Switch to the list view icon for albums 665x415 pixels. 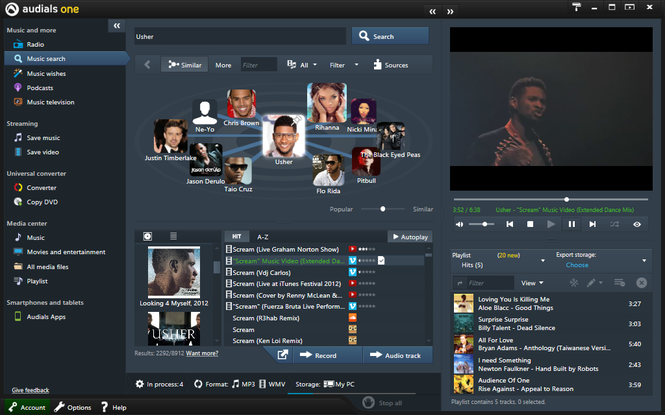click(173, 236)
